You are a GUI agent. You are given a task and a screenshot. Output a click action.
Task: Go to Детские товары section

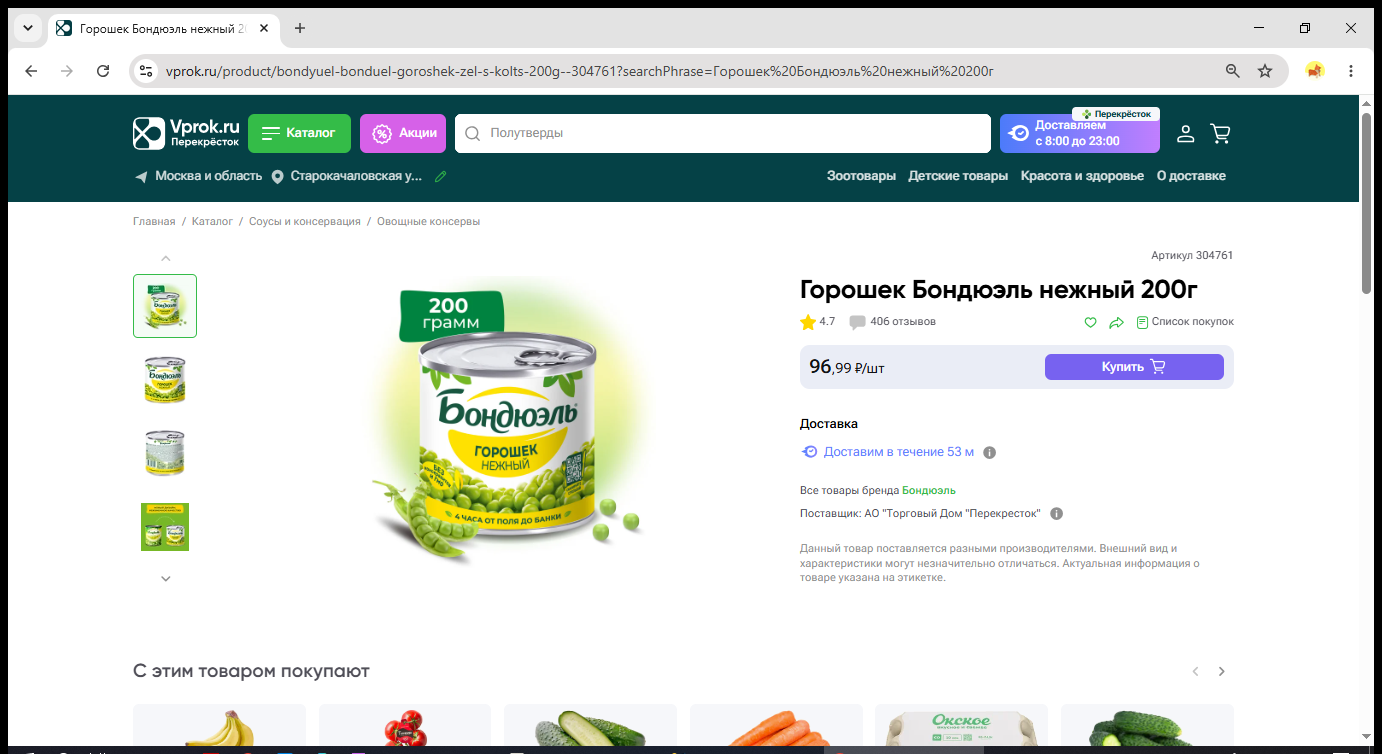[x=958, y=176]
